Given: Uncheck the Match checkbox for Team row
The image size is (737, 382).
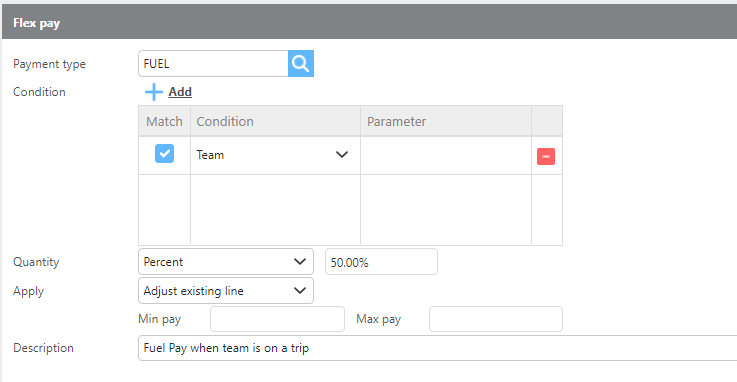Looking at the screenshot, I should coord(165,154).
